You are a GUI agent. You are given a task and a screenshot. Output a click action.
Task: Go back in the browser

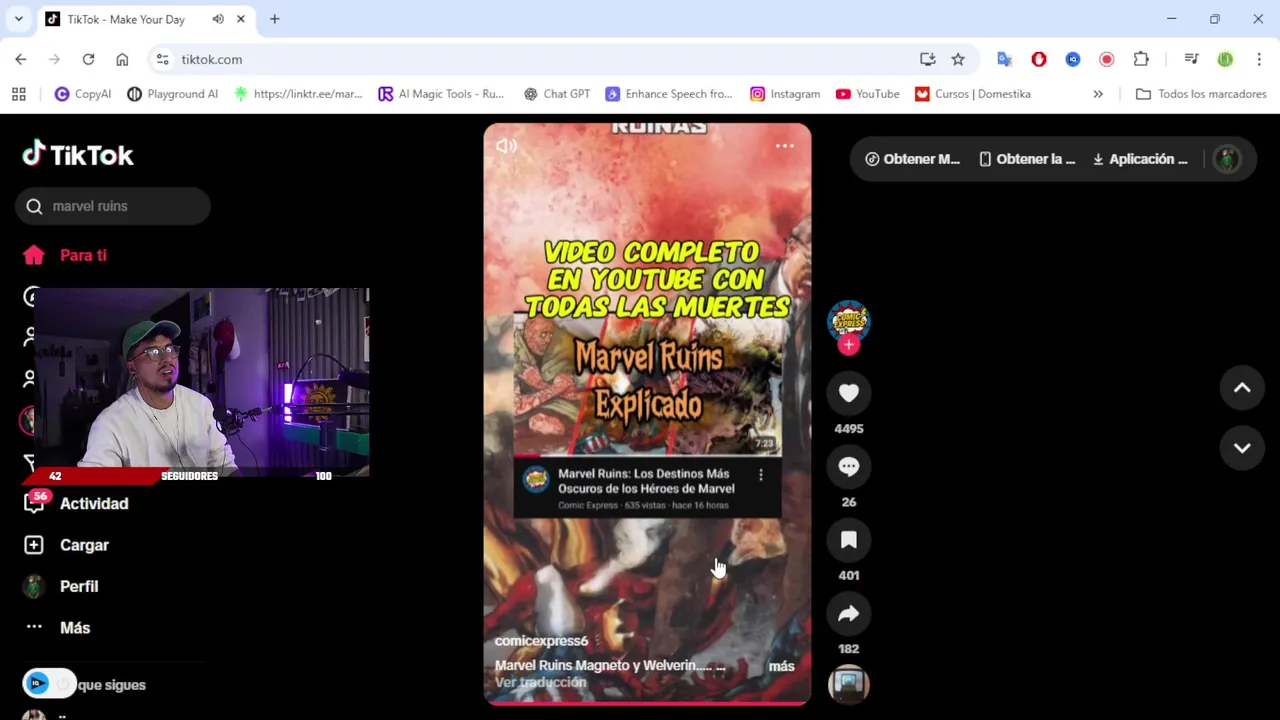click(21, 59)
